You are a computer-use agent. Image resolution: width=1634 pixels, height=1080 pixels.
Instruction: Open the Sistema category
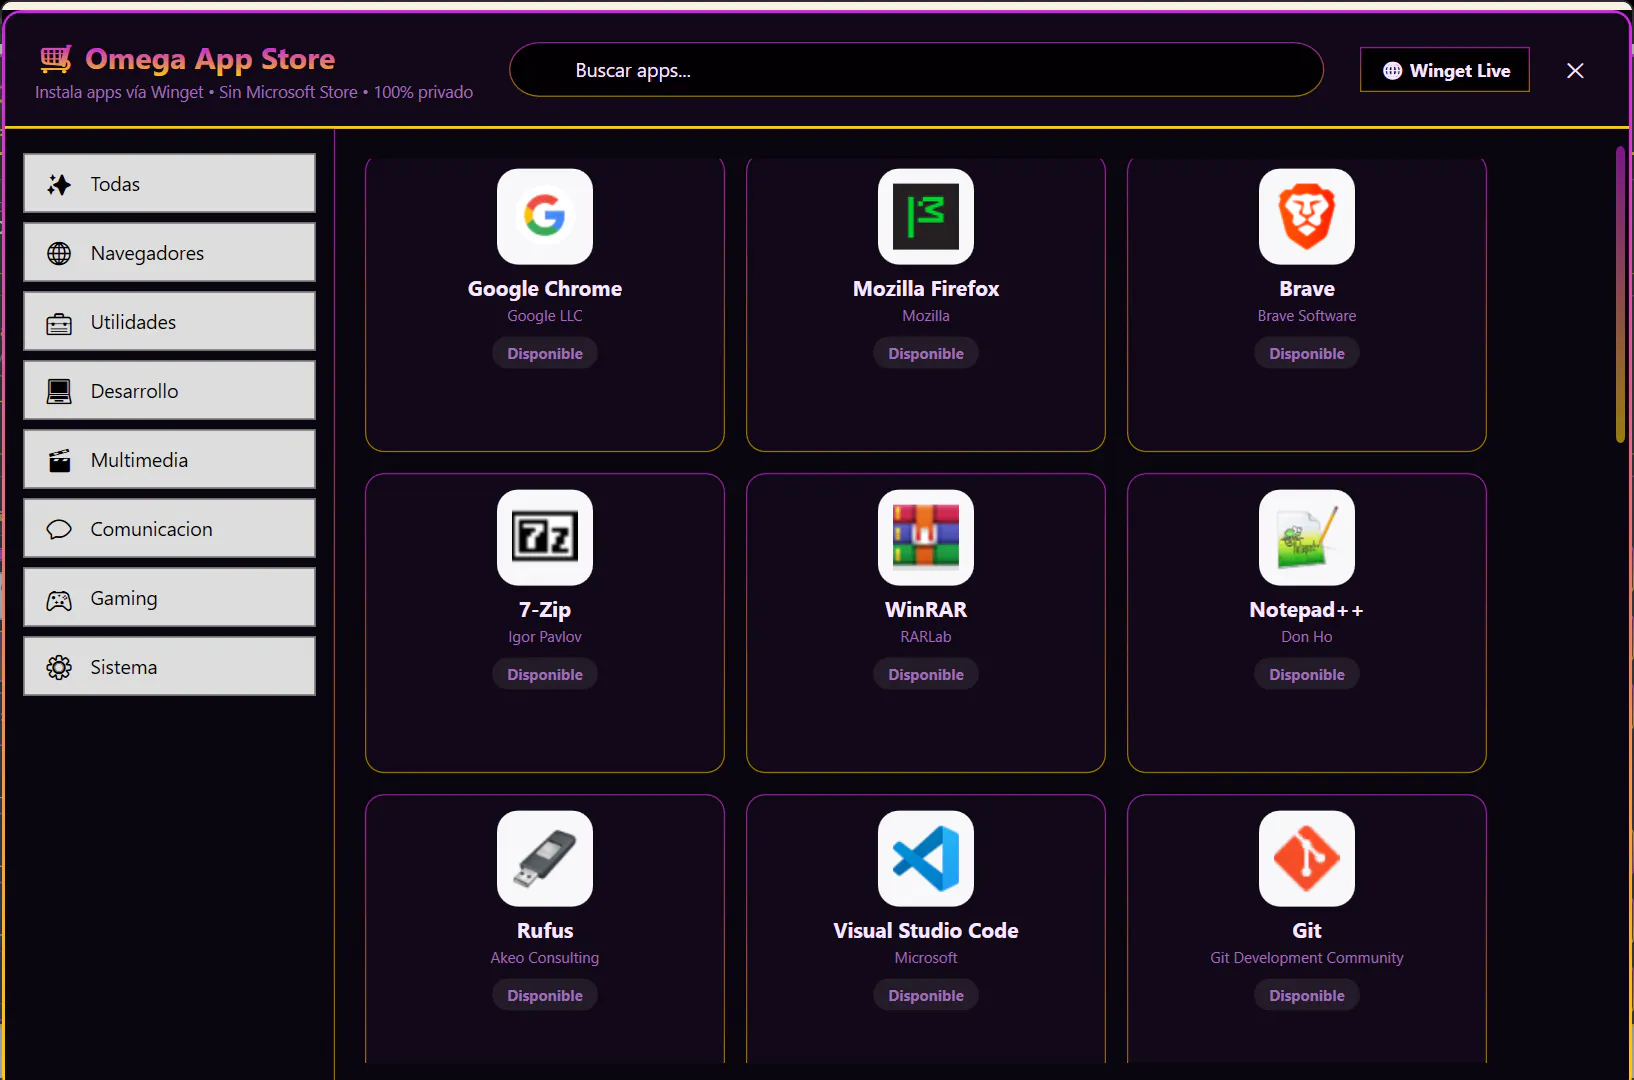169,666
